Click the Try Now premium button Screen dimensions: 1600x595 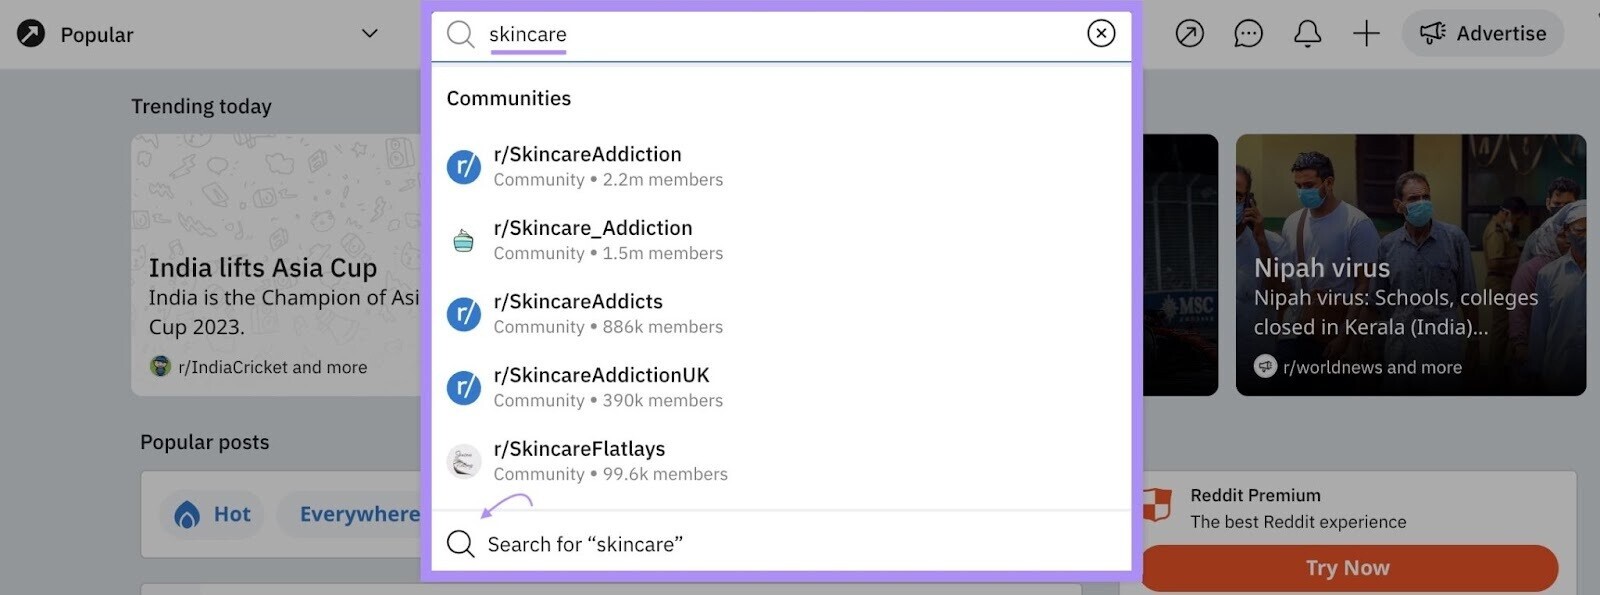[x=1348, y=568]
